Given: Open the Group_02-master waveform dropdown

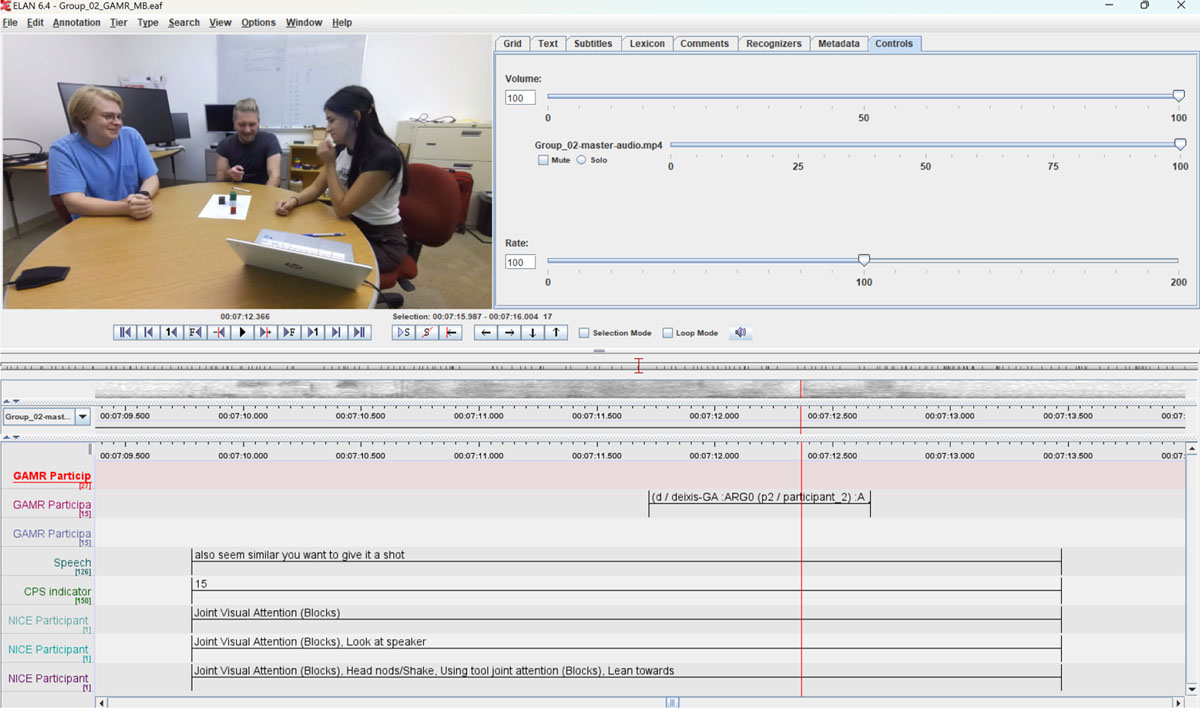Looking at the screenshot, I should pyautogui.click(x=82, y=417).
